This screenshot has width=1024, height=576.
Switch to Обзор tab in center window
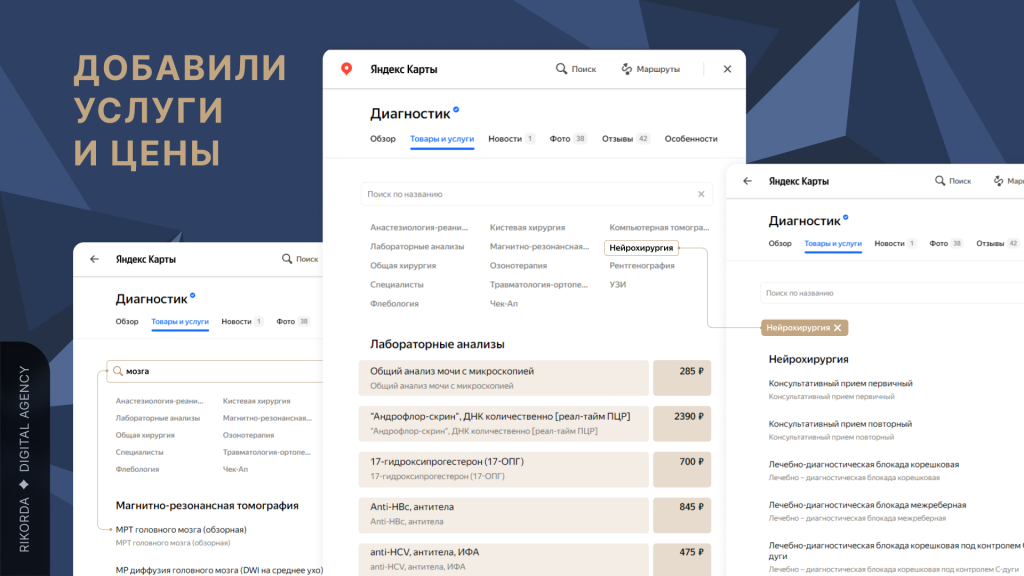click(383, 138)
